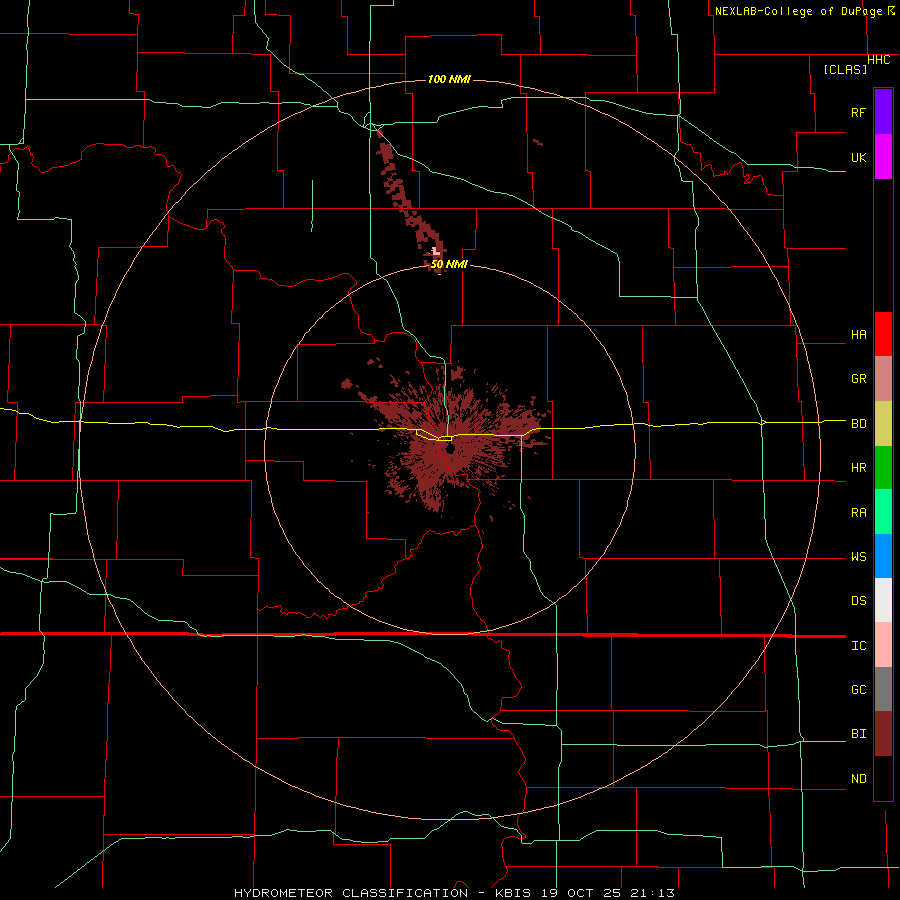
Task: Click the [CLAS] label
Action: [x=845, y=70]
